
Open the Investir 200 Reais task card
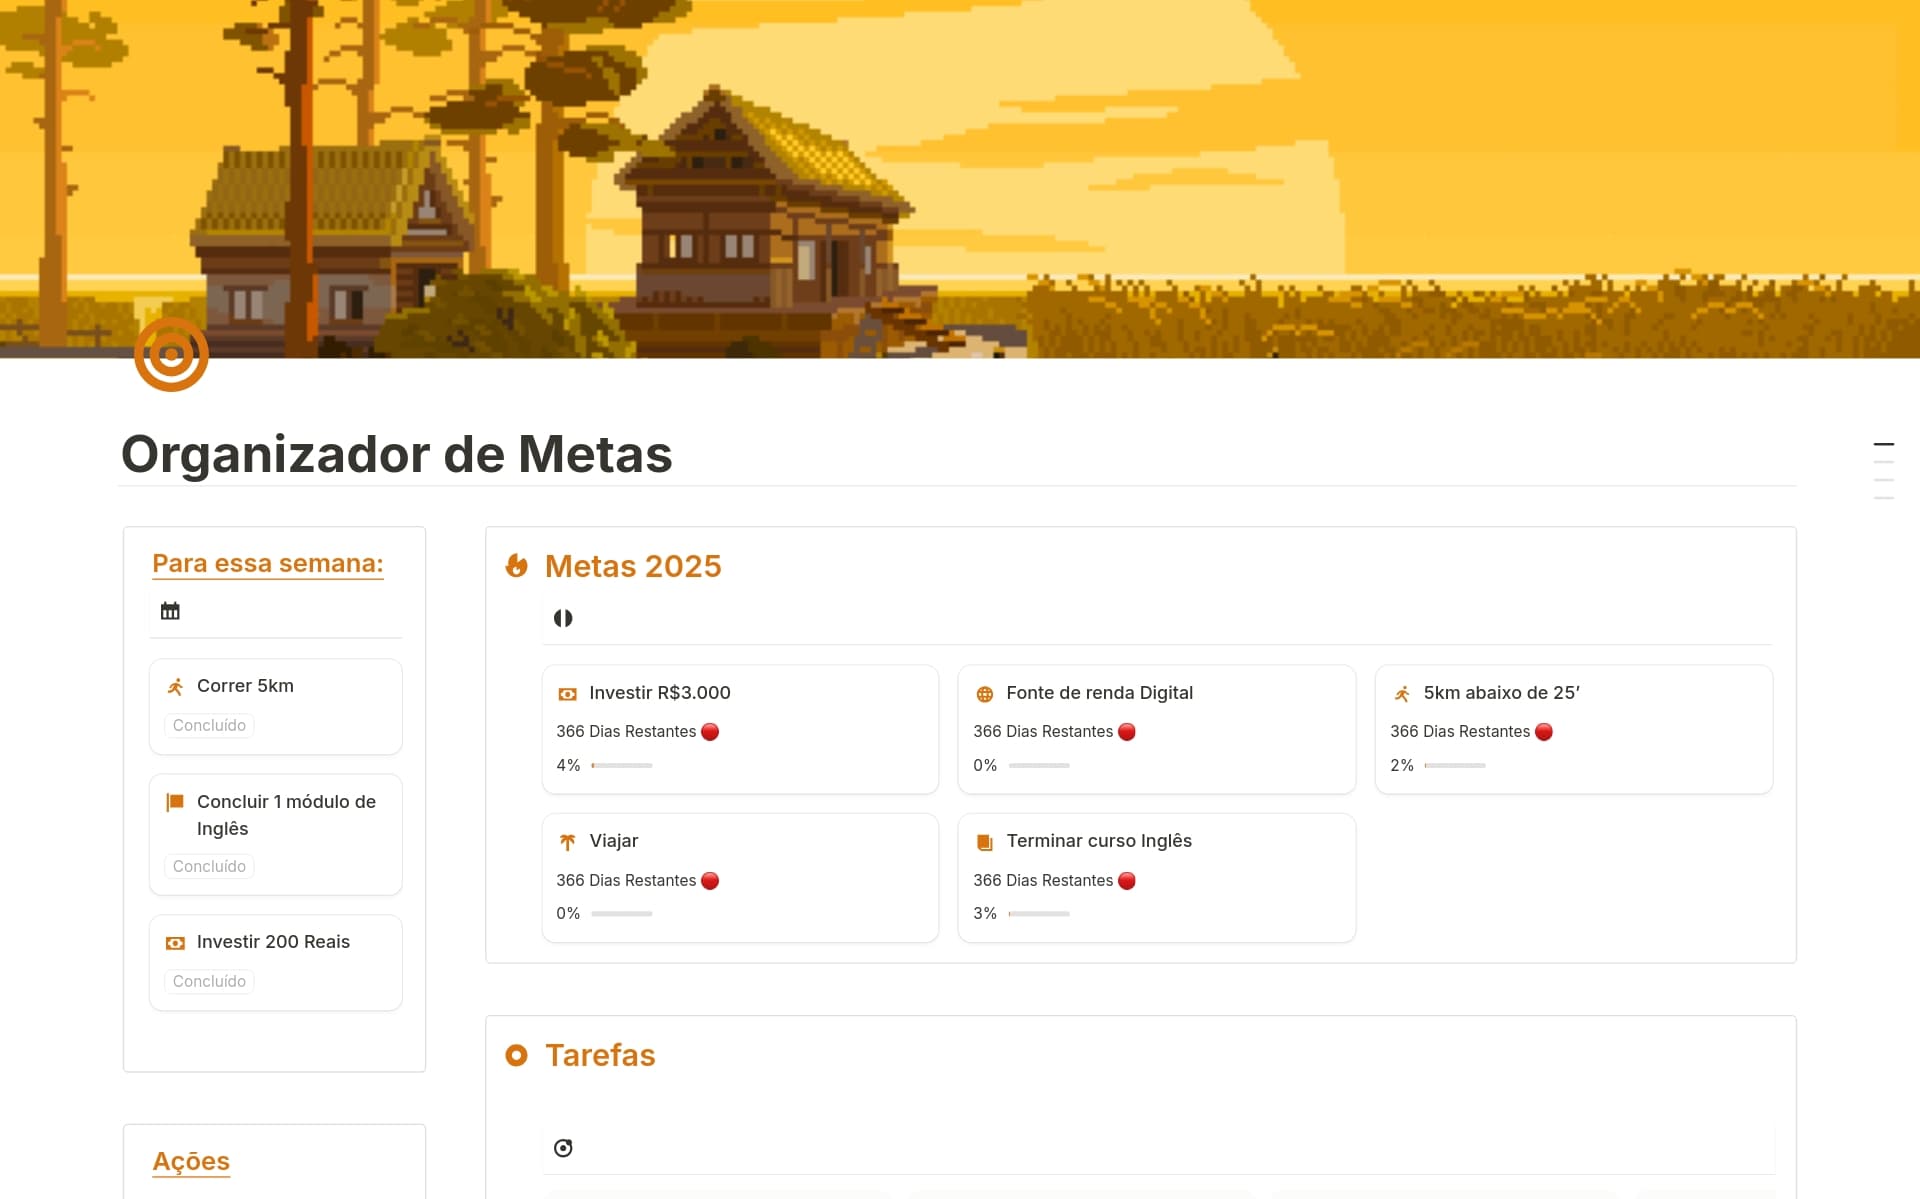click(276, 963)
